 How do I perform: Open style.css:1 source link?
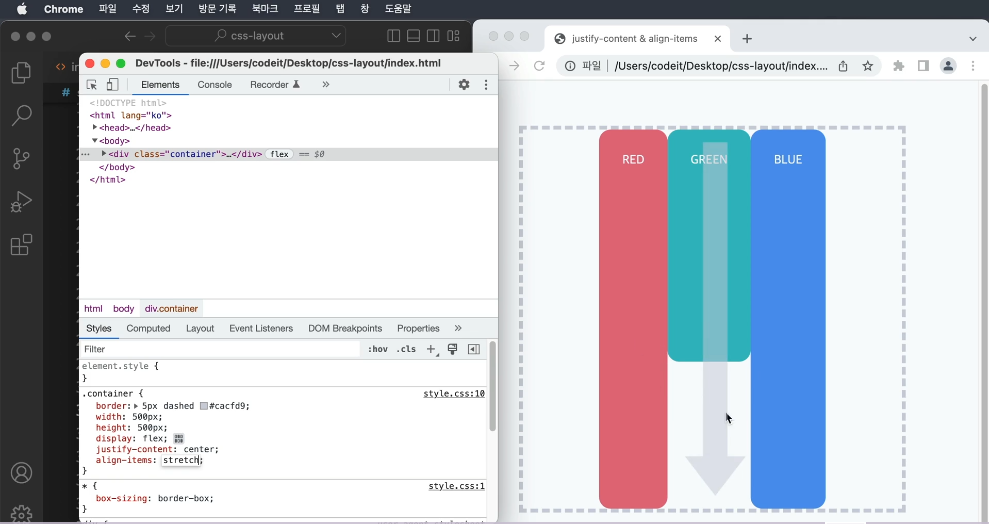click(457, 486)
